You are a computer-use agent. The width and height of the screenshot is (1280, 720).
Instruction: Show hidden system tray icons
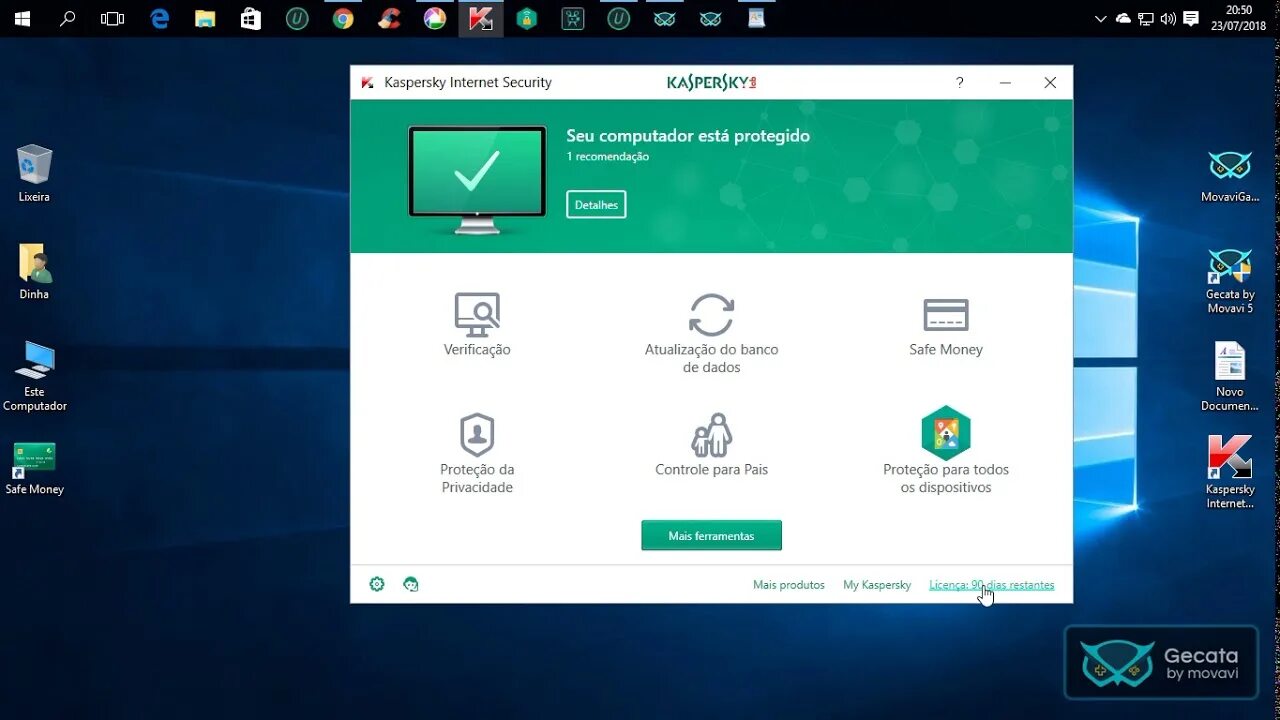coord(1101,18)
